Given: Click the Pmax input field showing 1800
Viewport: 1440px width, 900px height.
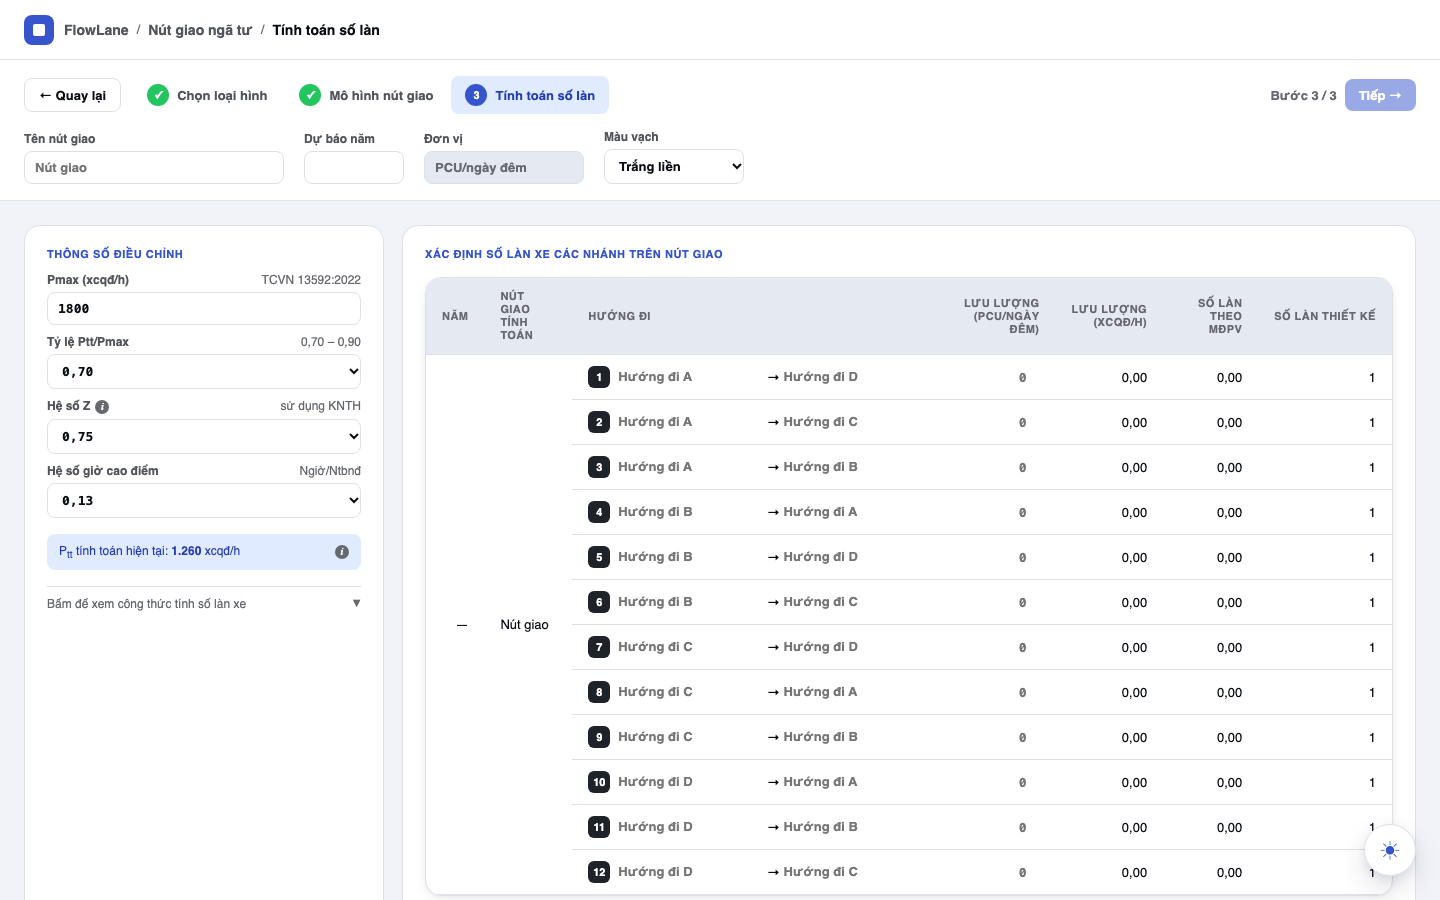Looking at the screenshot, I should [x=204, y=309].
